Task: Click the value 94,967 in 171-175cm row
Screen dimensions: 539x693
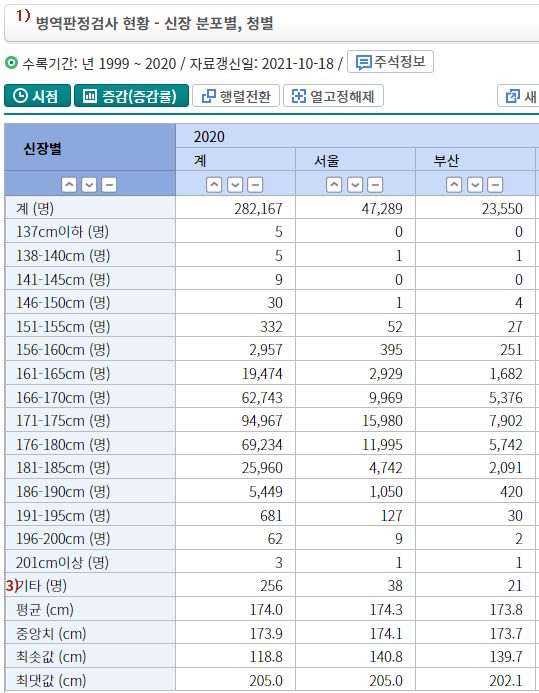Action: (262, 421)
